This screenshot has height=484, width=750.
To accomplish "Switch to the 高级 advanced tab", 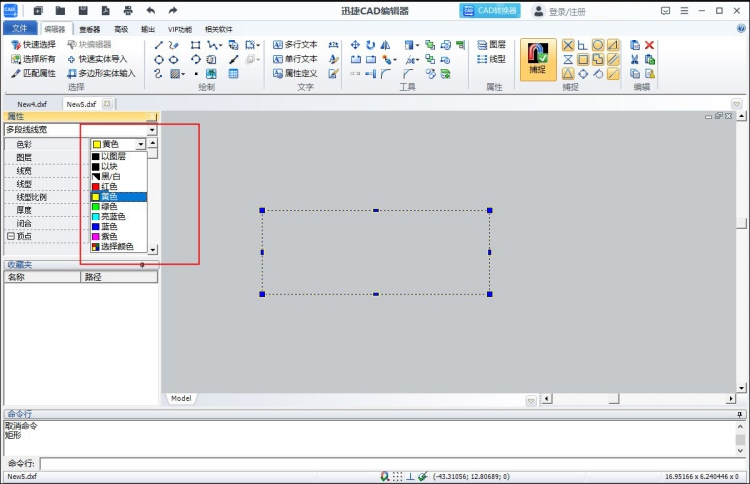I will (121, 30).
